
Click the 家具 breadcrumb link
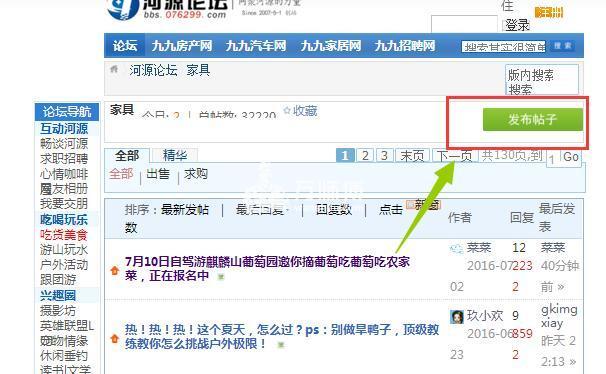[x=198, y=70]
